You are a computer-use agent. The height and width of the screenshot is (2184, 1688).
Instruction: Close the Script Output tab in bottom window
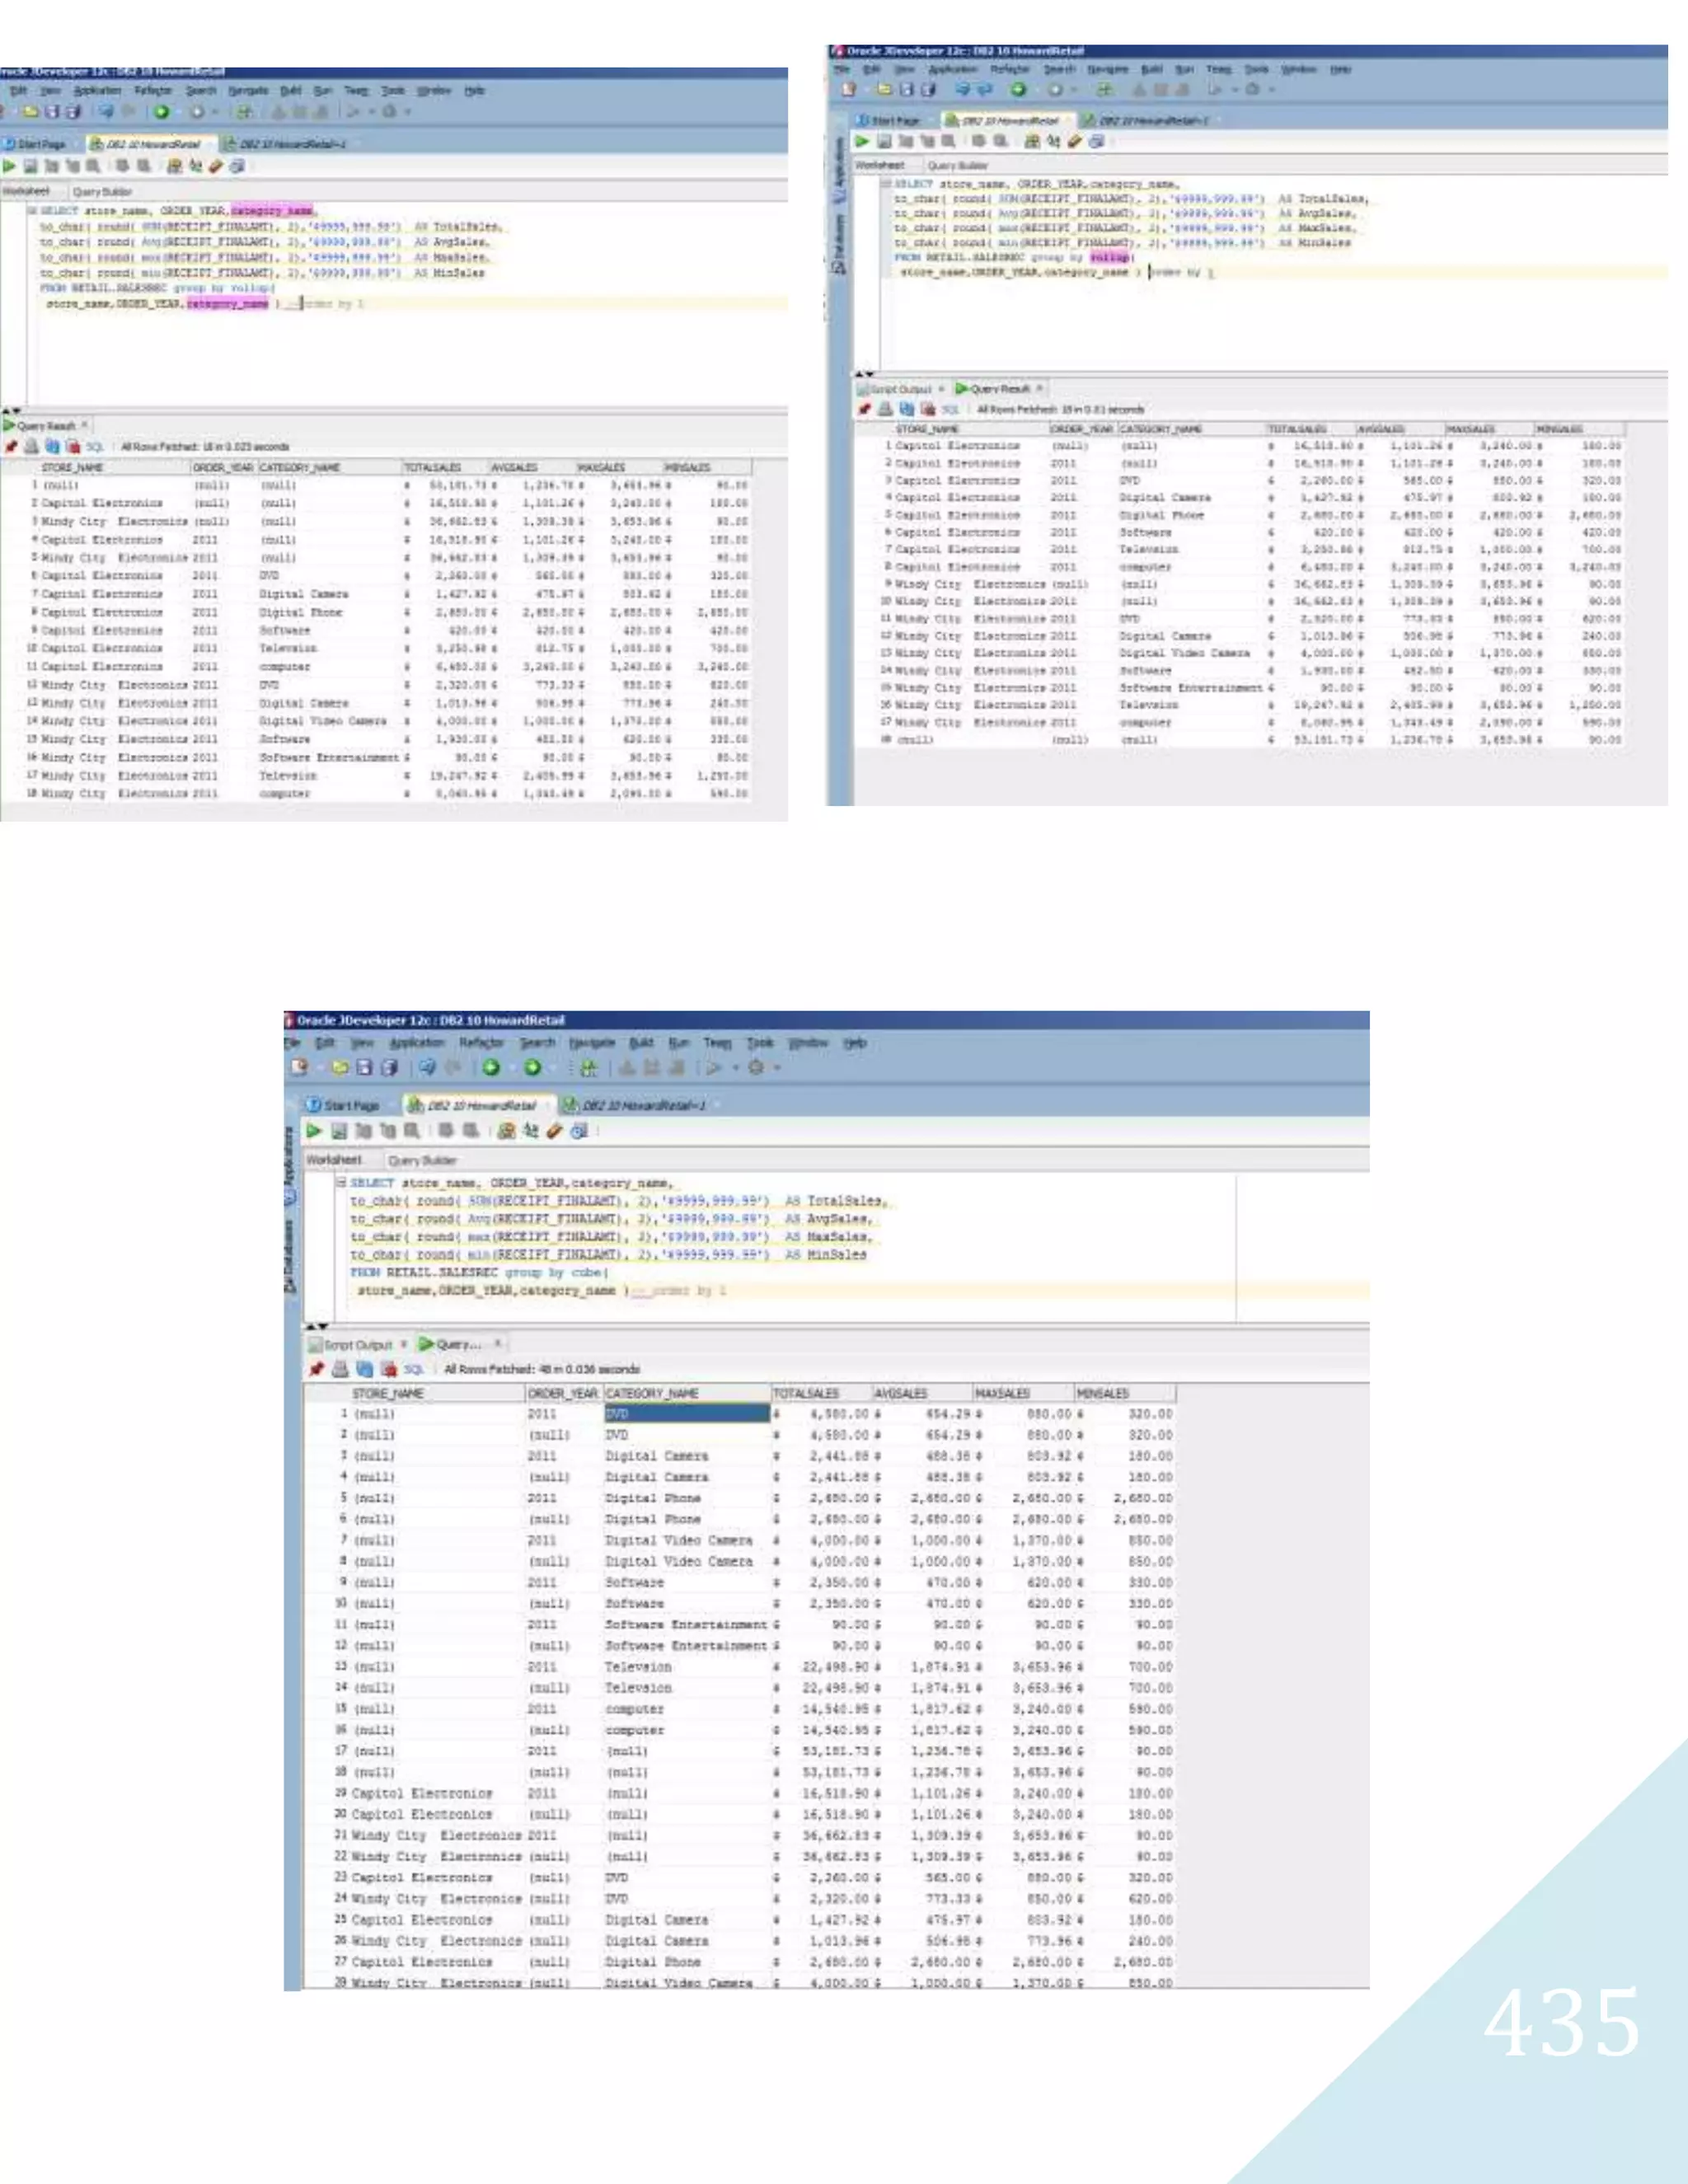(x=404, y=1343)
